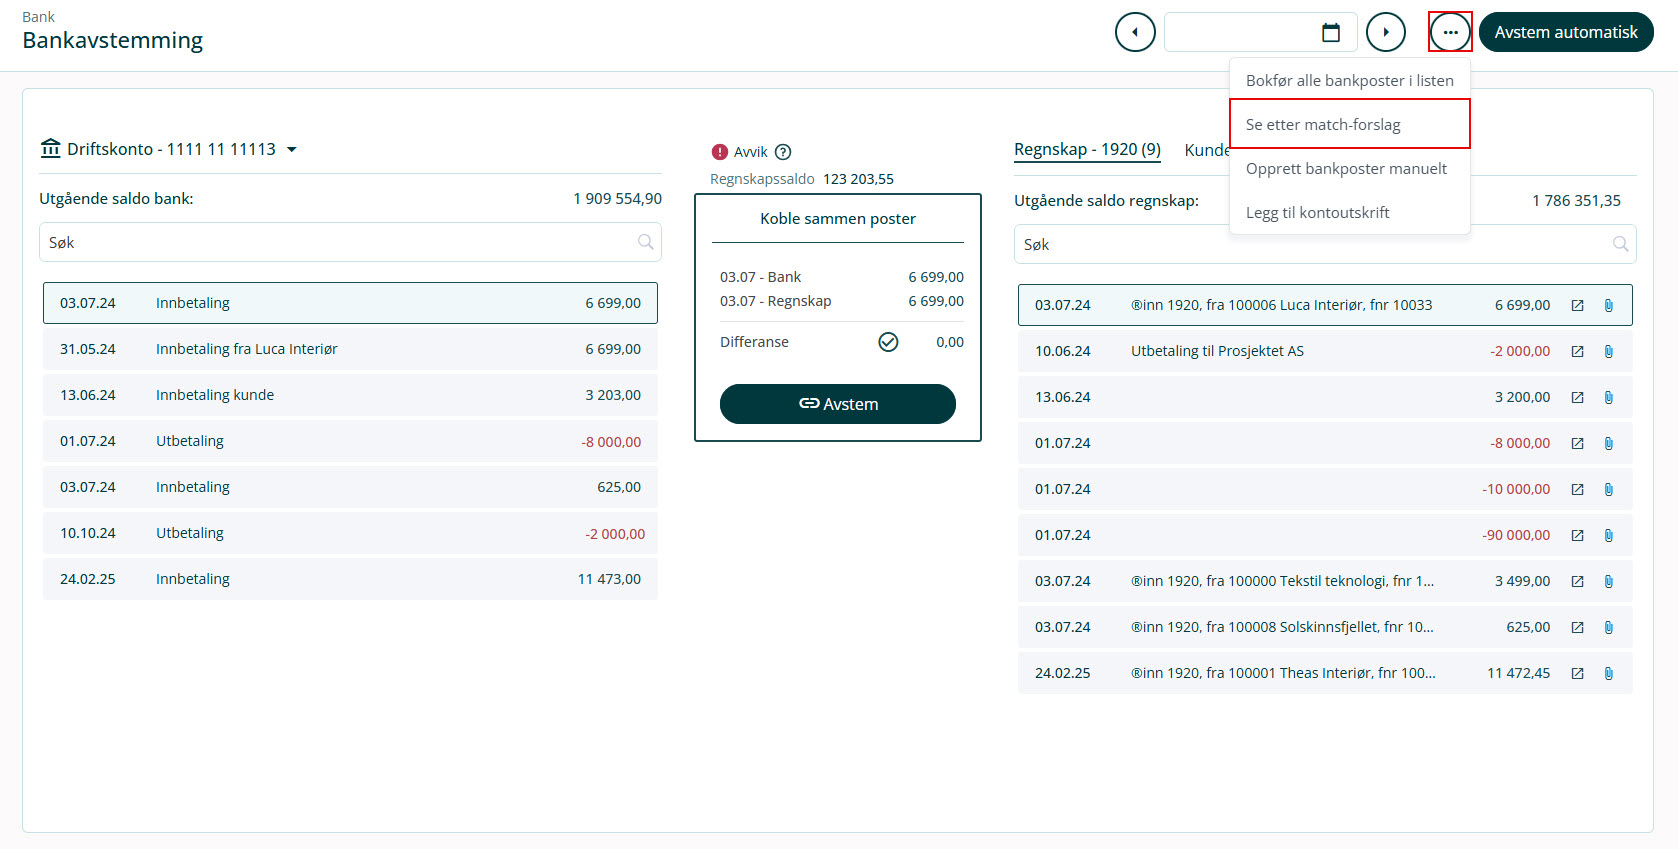The image size is (1678, 849).
Task: Open the calendar date picker icon
Action: [x=1330, y=32]
